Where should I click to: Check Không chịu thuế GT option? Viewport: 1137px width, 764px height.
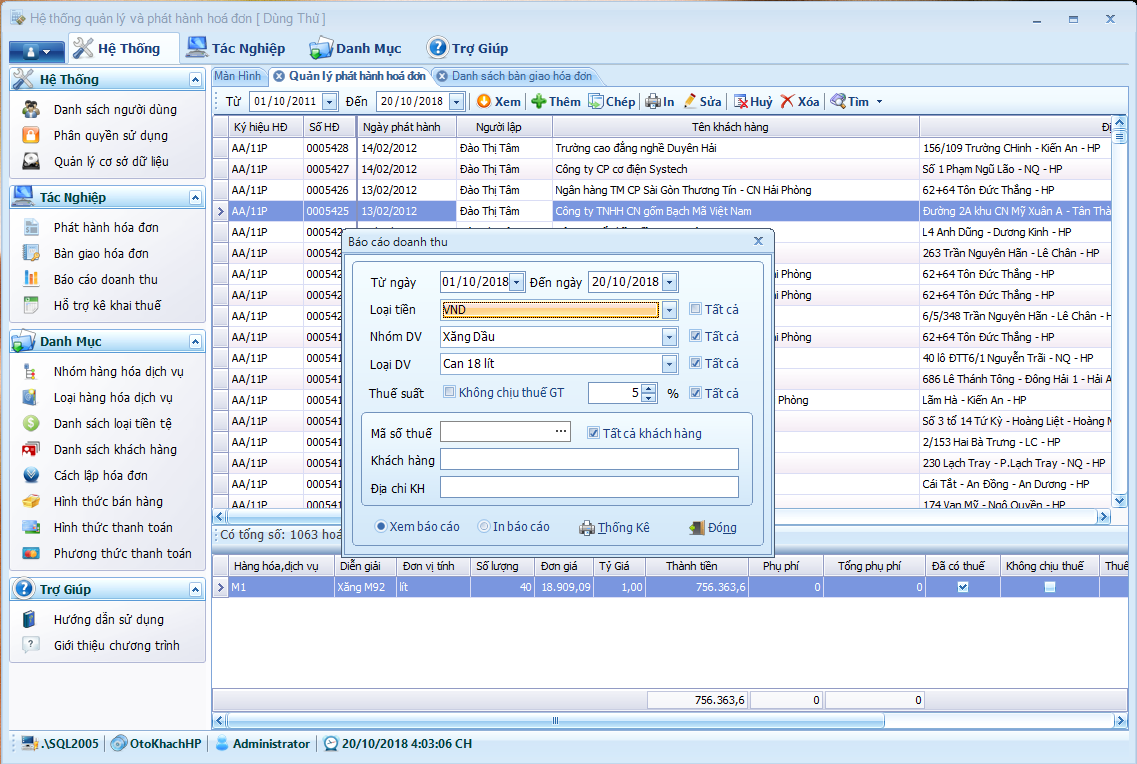pyautogui.click(x=450, y=393)
